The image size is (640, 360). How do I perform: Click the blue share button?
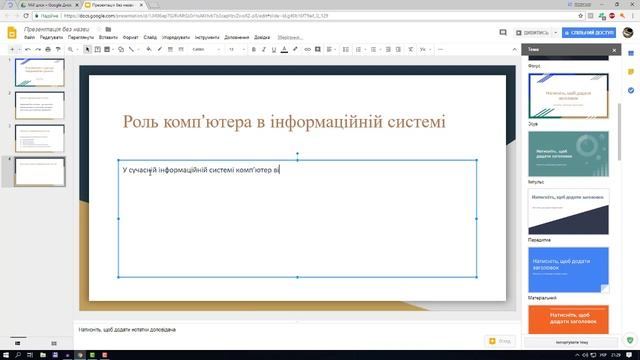click(x=589, y=33)
